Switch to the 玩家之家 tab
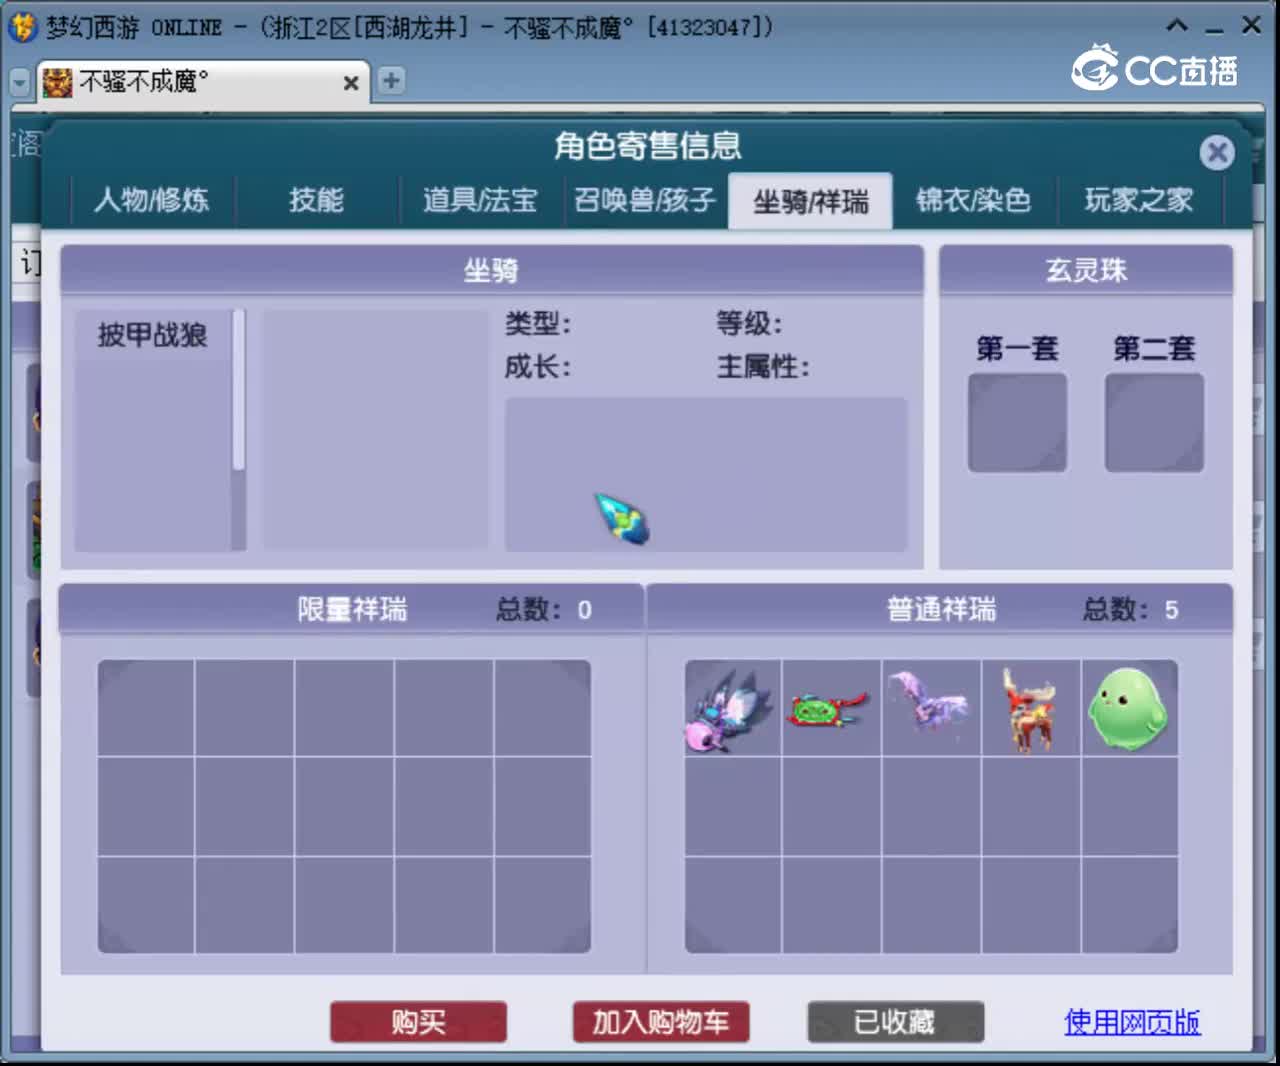Image resolution: width=1280 pixels, height=1066 pixels. [x=1139, y=200]
